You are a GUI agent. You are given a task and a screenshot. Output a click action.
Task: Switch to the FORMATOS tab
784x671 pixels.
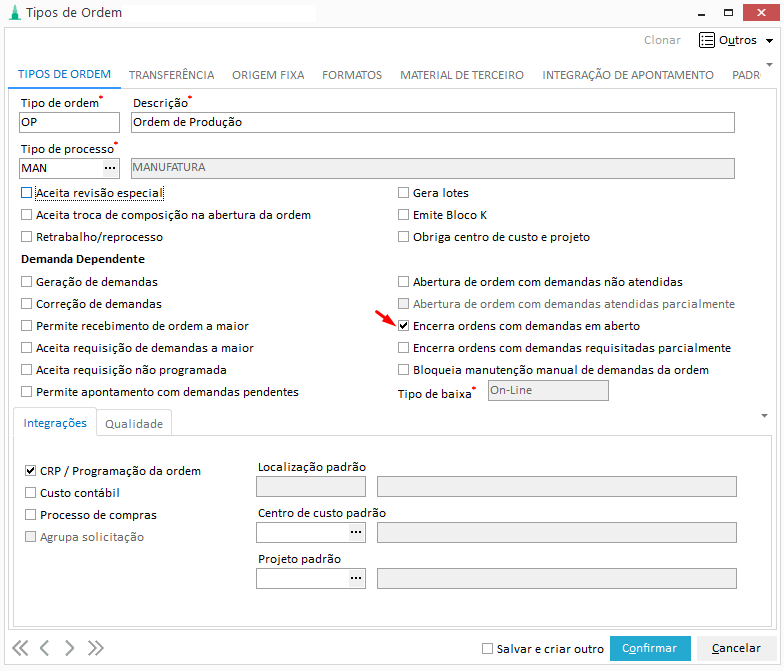(352, 75)
